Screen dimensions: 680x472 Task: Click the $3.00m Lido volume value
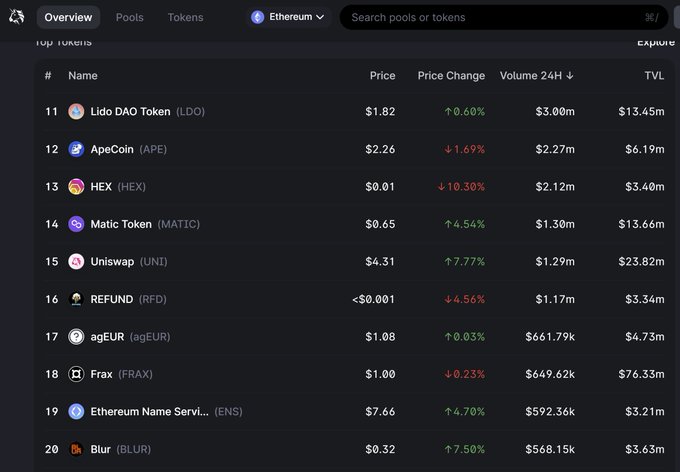555,111
